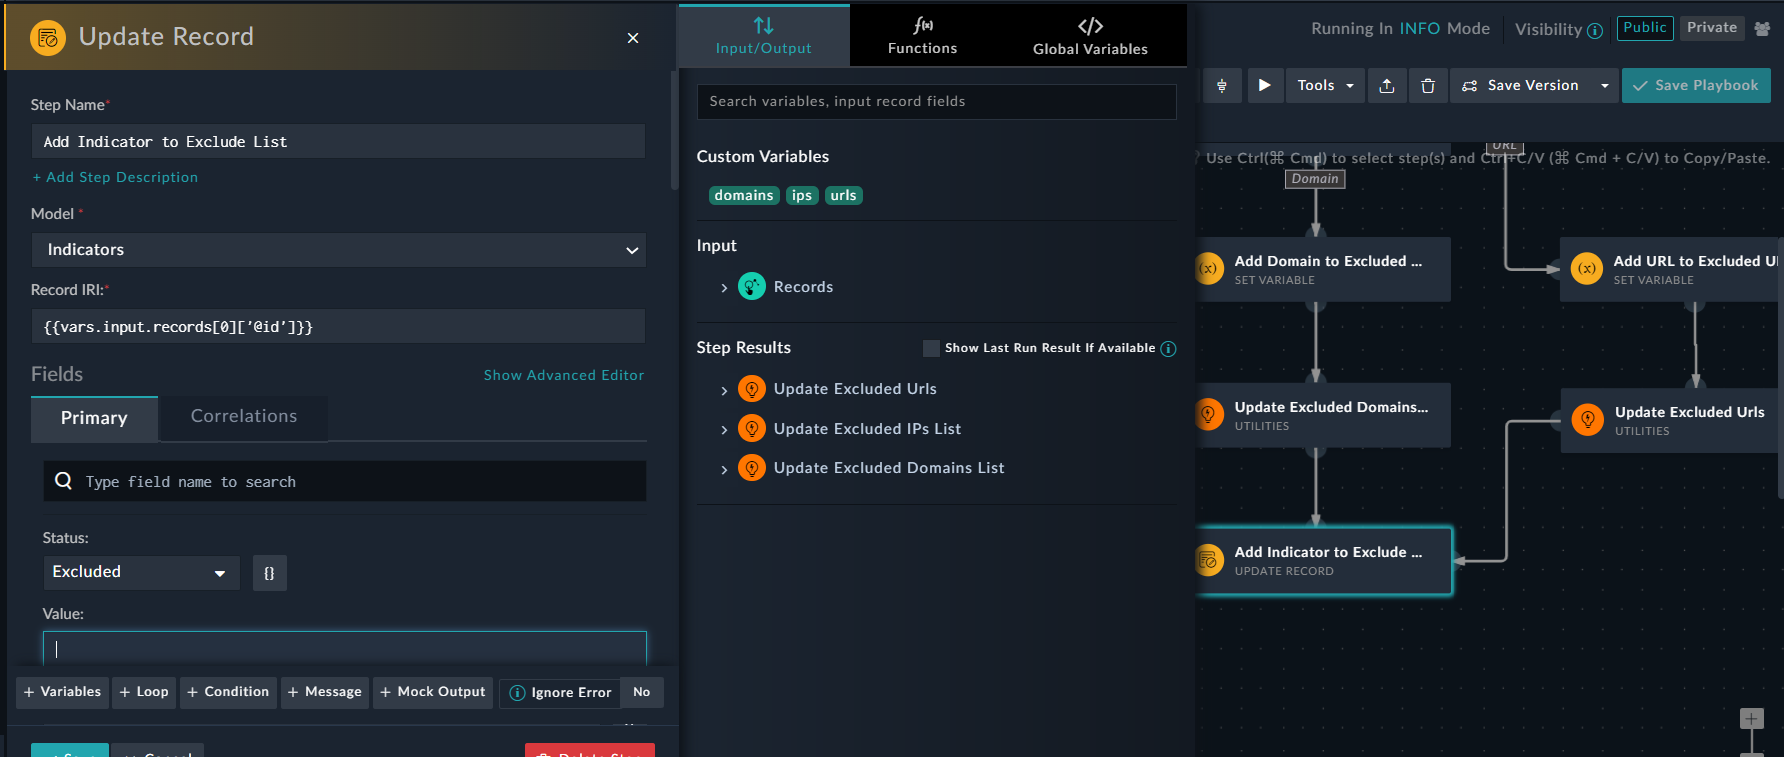This screenshot has height=757, width=1784.
Task: Edit the Step Name field
Action: click(x=338, y=142)
